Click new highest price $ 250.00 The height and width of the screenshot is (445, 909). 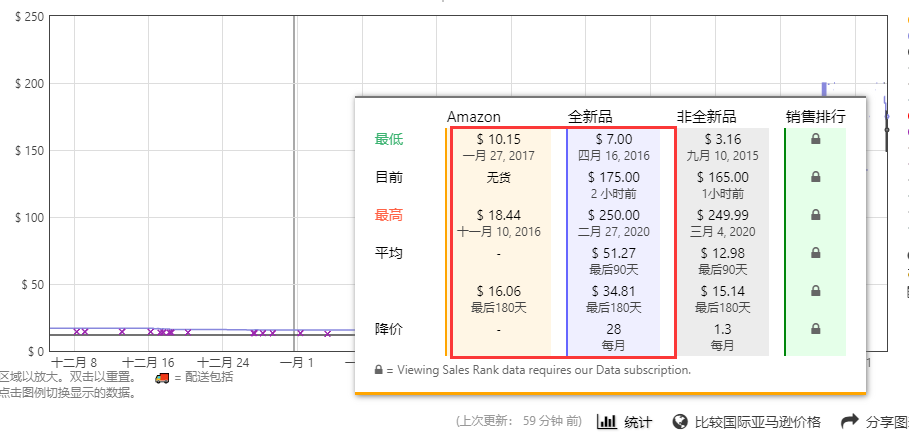point(614,215)
